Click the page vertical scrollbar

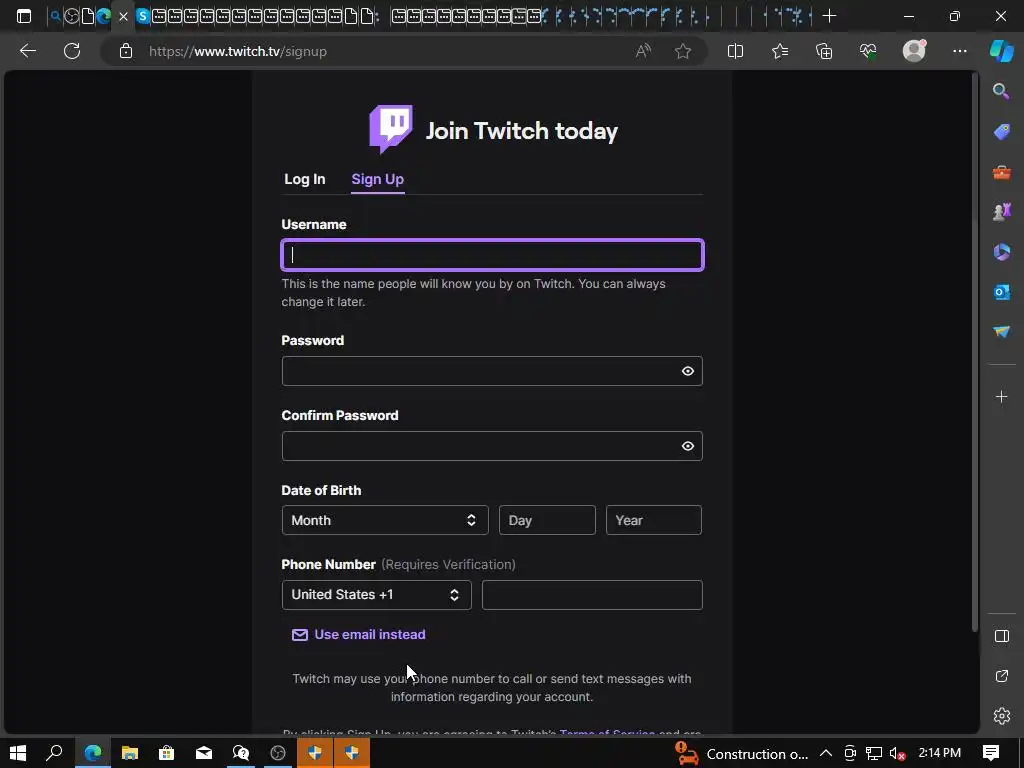coord(974,353)
